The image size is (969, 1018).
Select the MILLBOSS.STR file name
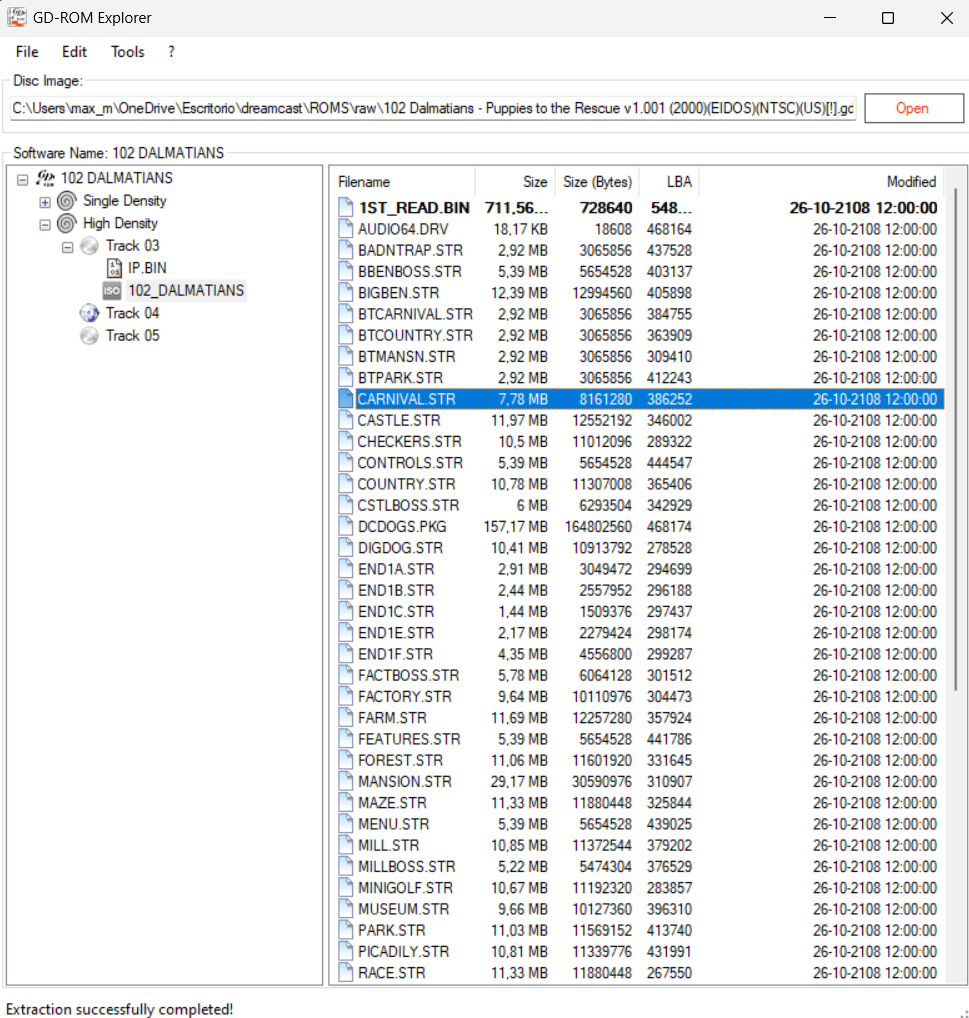coord(407,867)
